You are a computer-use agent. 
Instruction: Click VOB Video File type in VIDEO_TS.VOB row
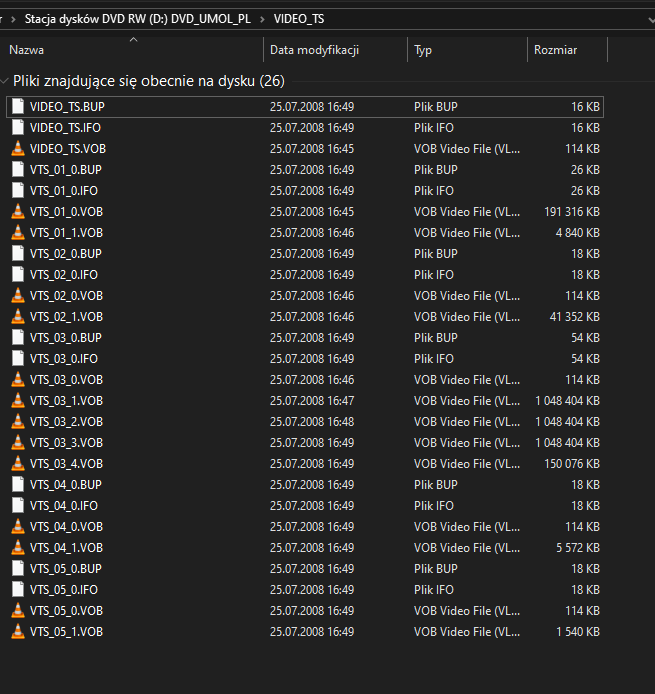click(467, 149)
